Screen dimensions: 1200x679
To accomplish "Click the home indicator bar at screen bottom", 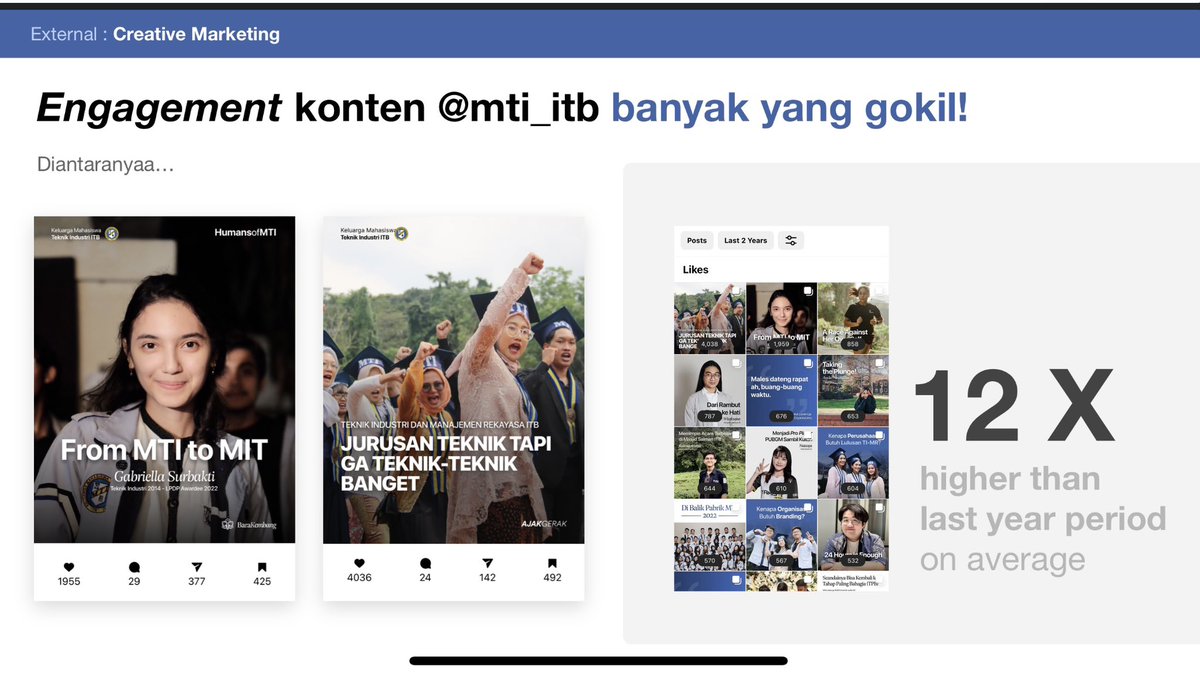I will (600, 659).
